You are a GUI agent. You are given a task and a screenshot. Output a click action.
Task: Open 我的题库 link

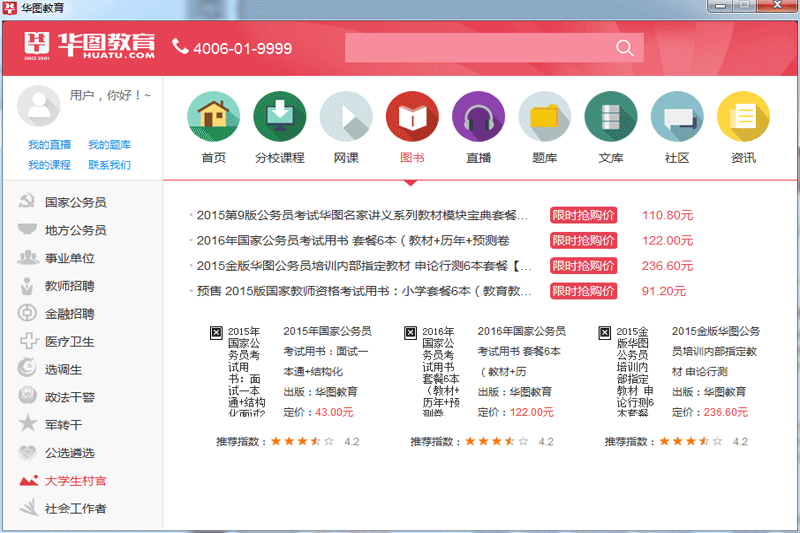click(109, 145)
